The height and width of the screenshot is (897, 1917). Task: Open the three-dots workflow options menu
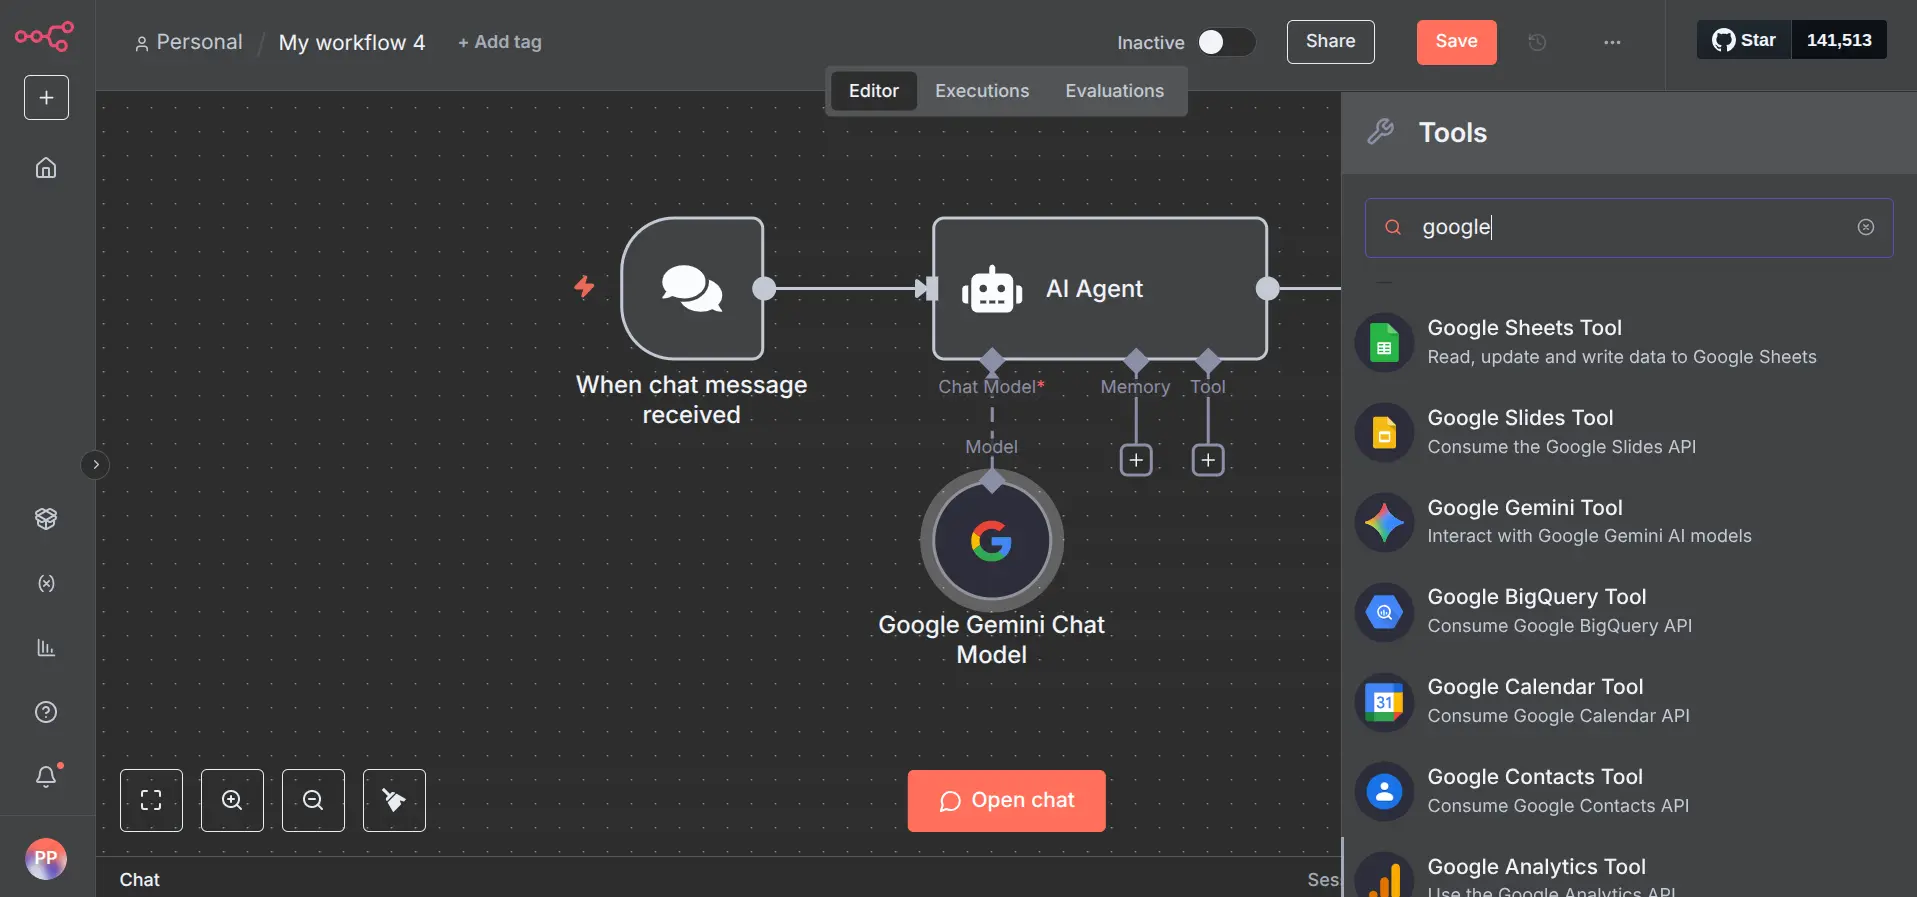(x=1612, y=42)
